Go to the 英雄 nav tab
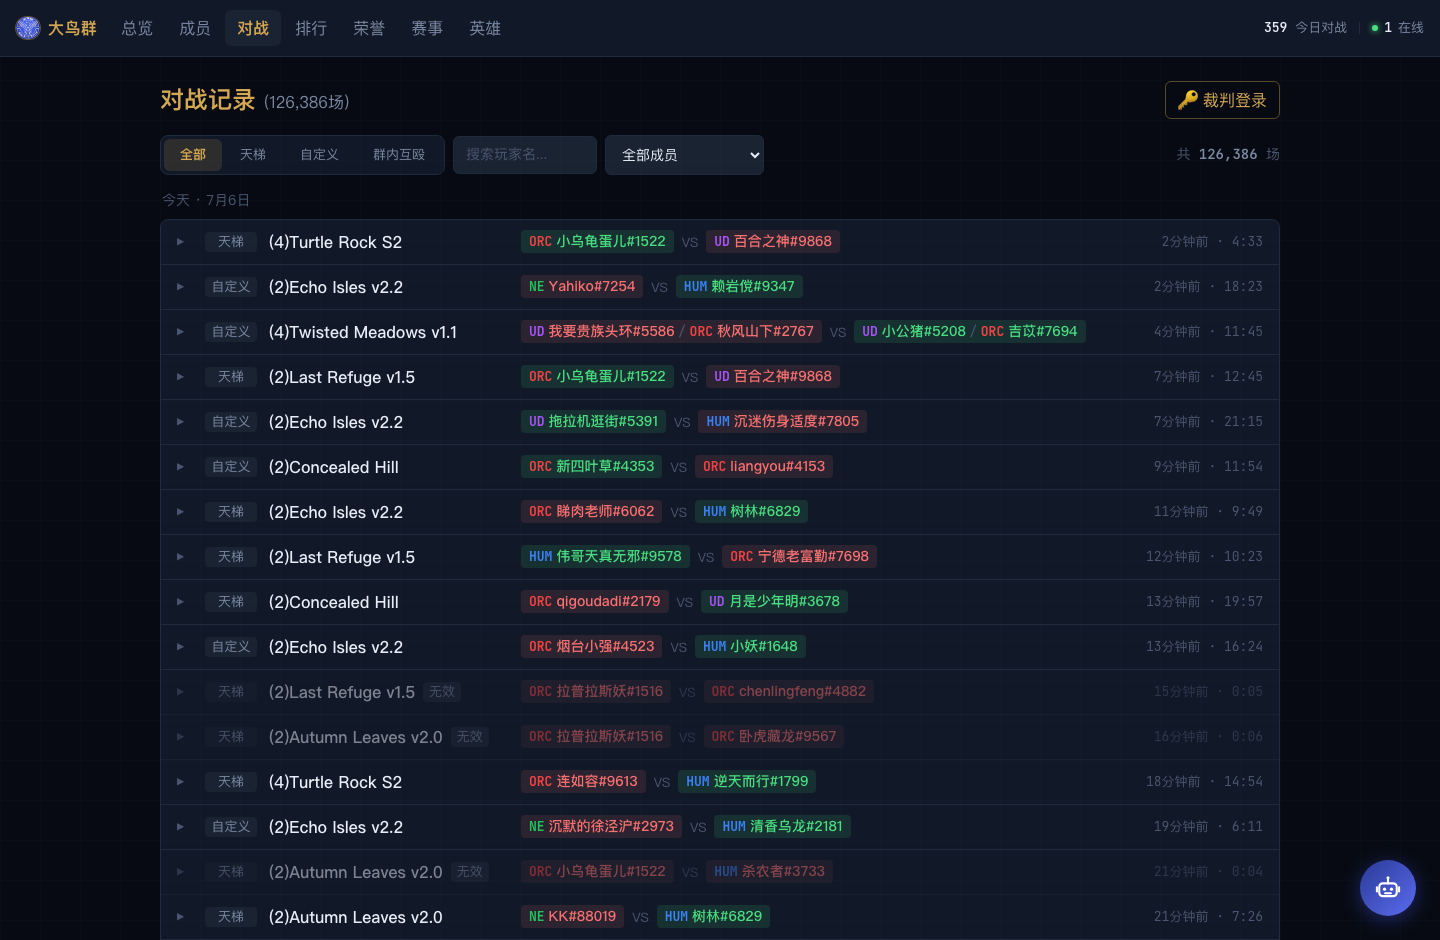This screenshot has height=940, width=1440. pos(485,28)
